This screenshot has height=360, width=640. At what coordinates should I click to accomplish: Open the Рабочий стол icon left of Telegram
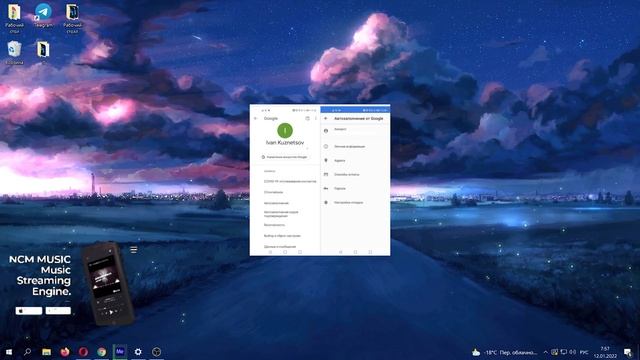pyautogui.click(x=14, y=18)
